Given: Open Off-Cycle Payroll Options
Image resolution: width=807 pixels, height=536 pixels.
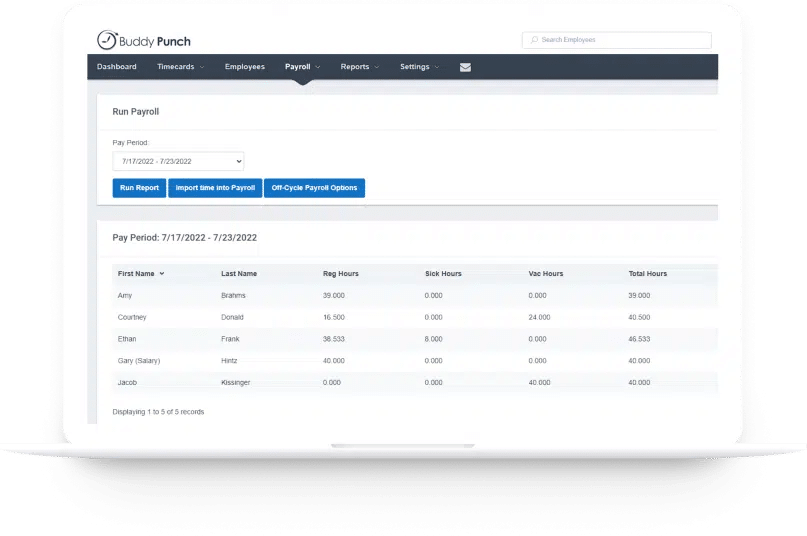Looking at the screenshot, I should tap(314, 188).
